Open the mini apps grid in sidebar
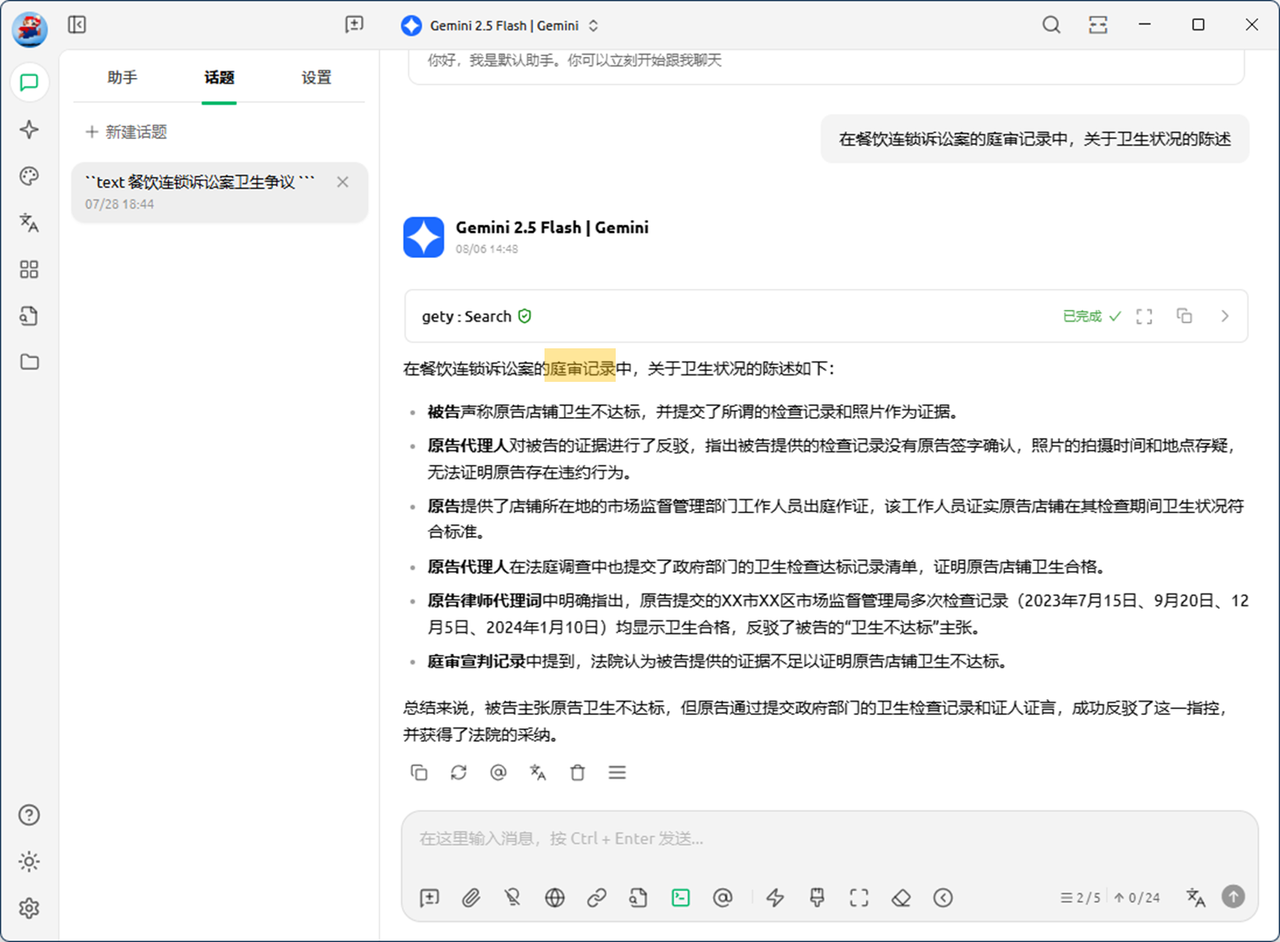 29,269
